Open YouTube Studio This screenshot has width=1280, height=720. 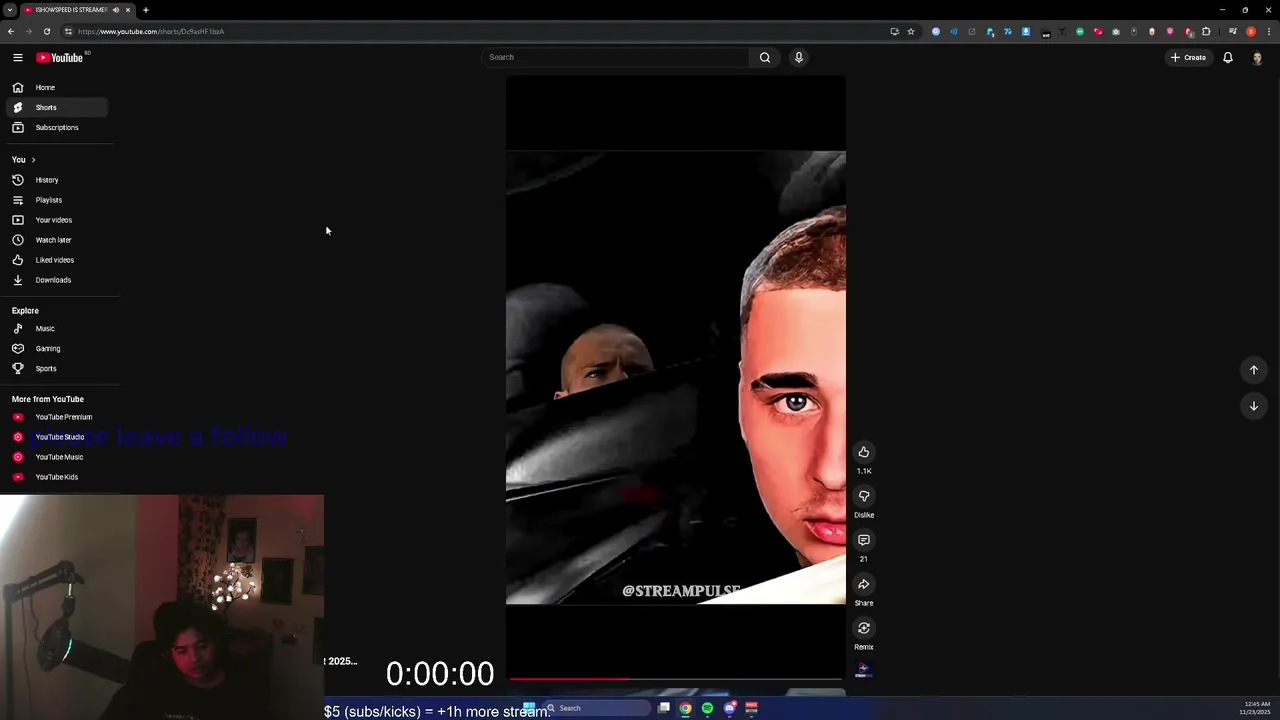[56, 437]
